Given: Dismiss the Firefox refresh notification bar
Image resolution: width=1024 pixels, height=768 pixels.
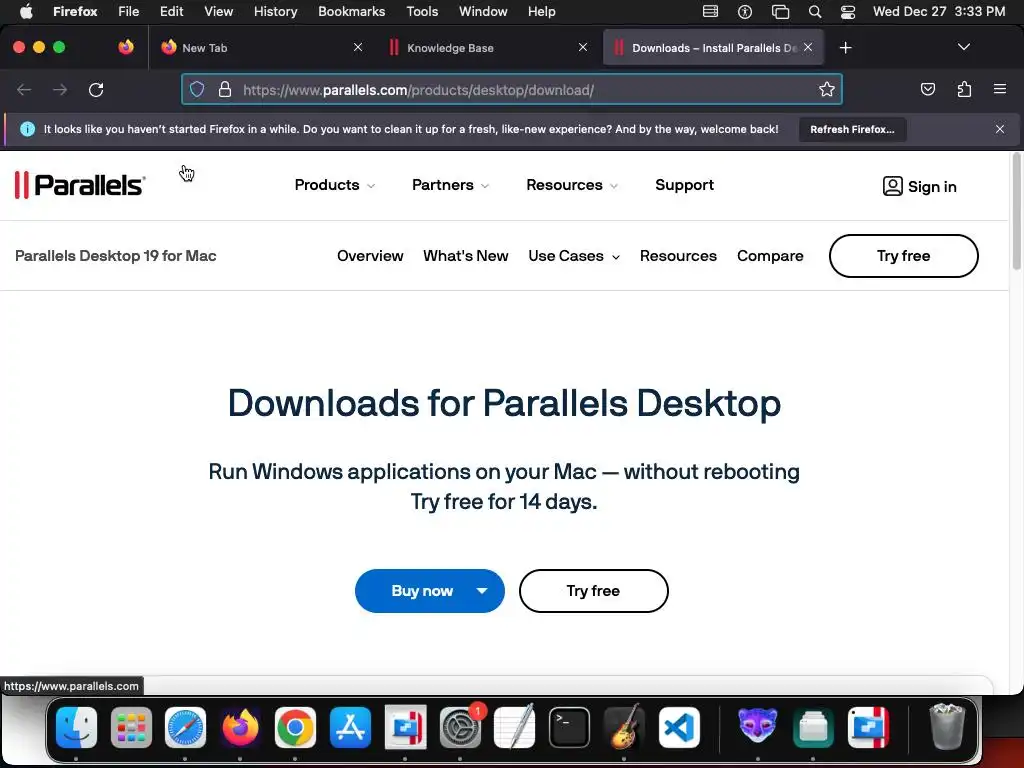Looking at the screenshot, I should [x=999, y=129].
